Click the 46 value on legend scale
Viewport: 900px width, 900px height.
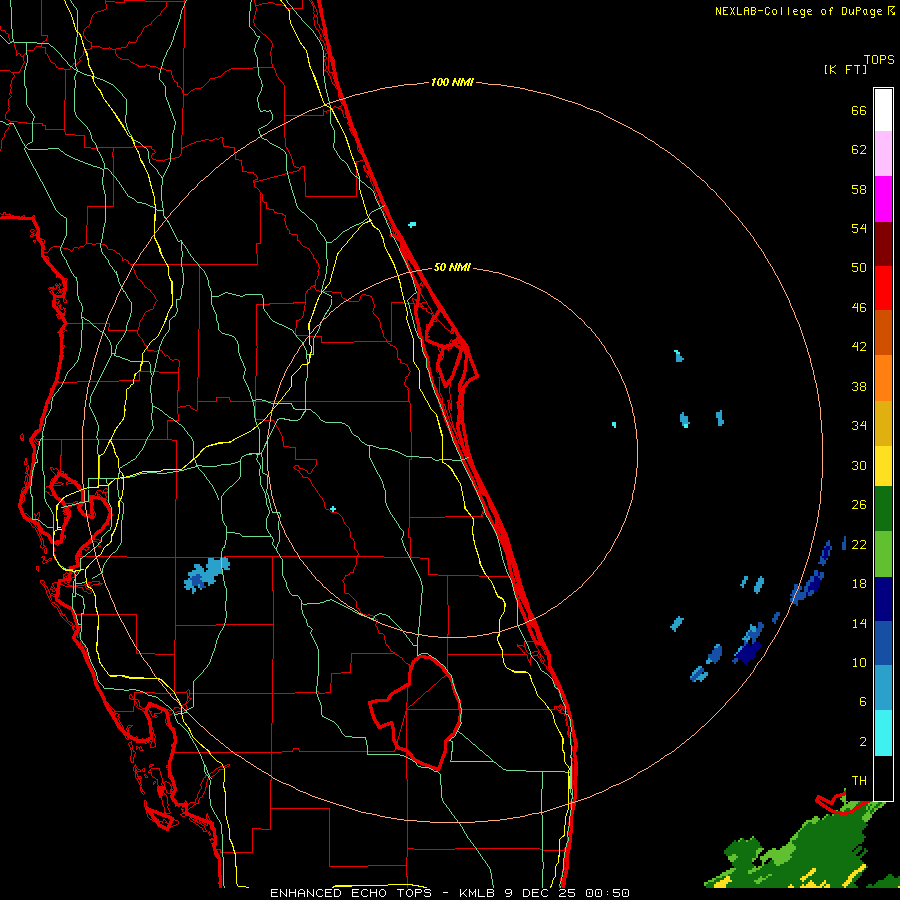click(x=859, y=308)
